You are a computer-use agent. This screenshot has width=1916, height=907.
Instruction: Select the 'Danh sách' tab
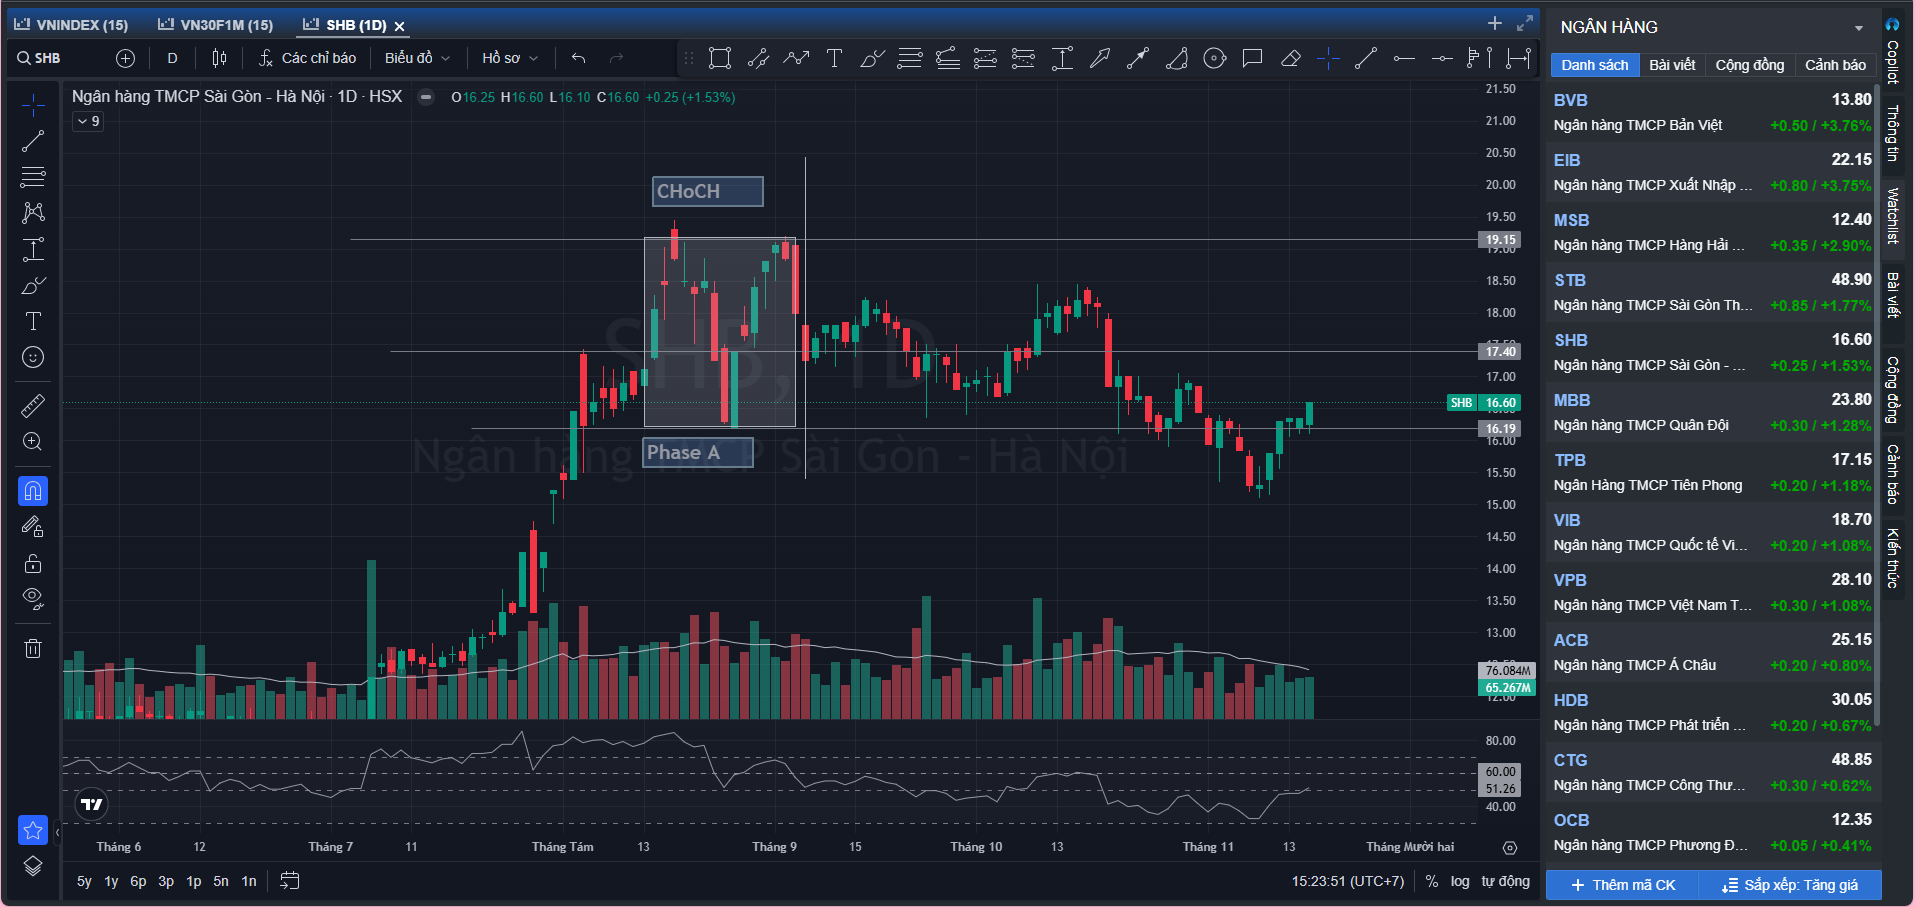click(1595, 65)
